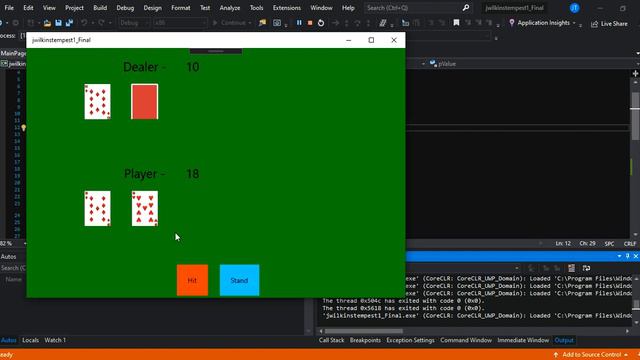
Task: Switch to the Call Stack tab
Action: click(331, 340)
